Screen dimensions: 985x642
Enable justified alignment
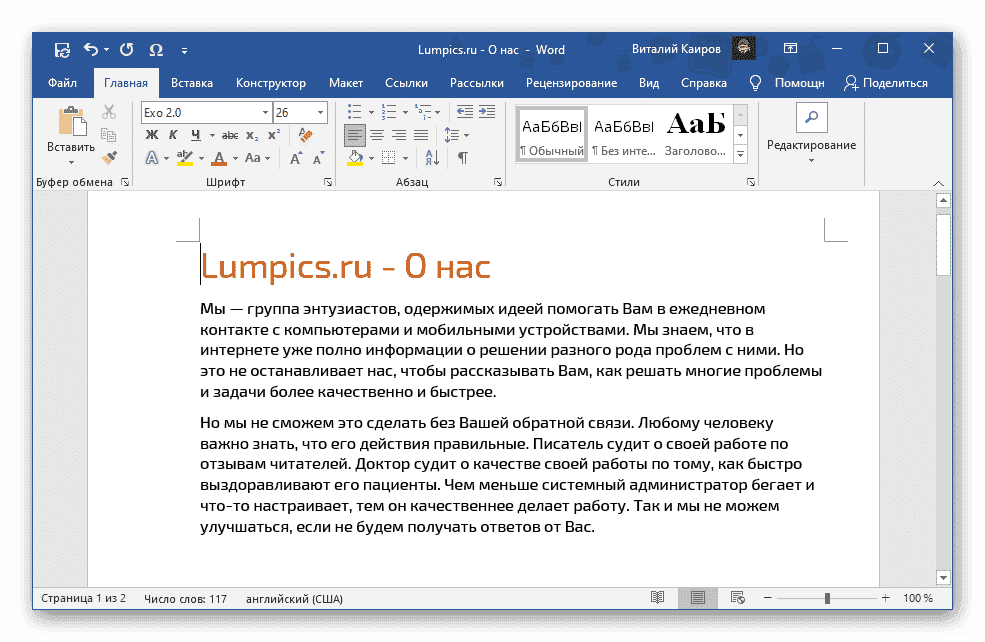click(x=421, y=134)
